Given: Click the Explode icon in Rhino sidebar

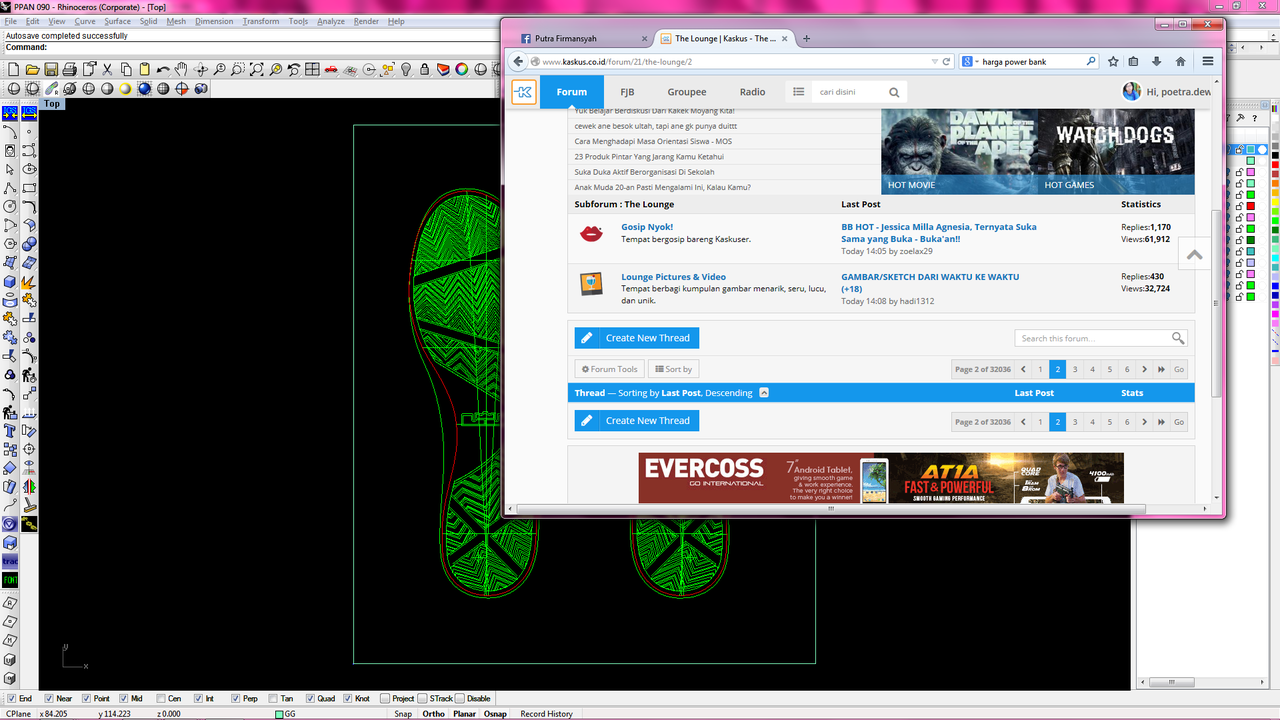Looking at the screenshot, I should [x=29, y=283].
